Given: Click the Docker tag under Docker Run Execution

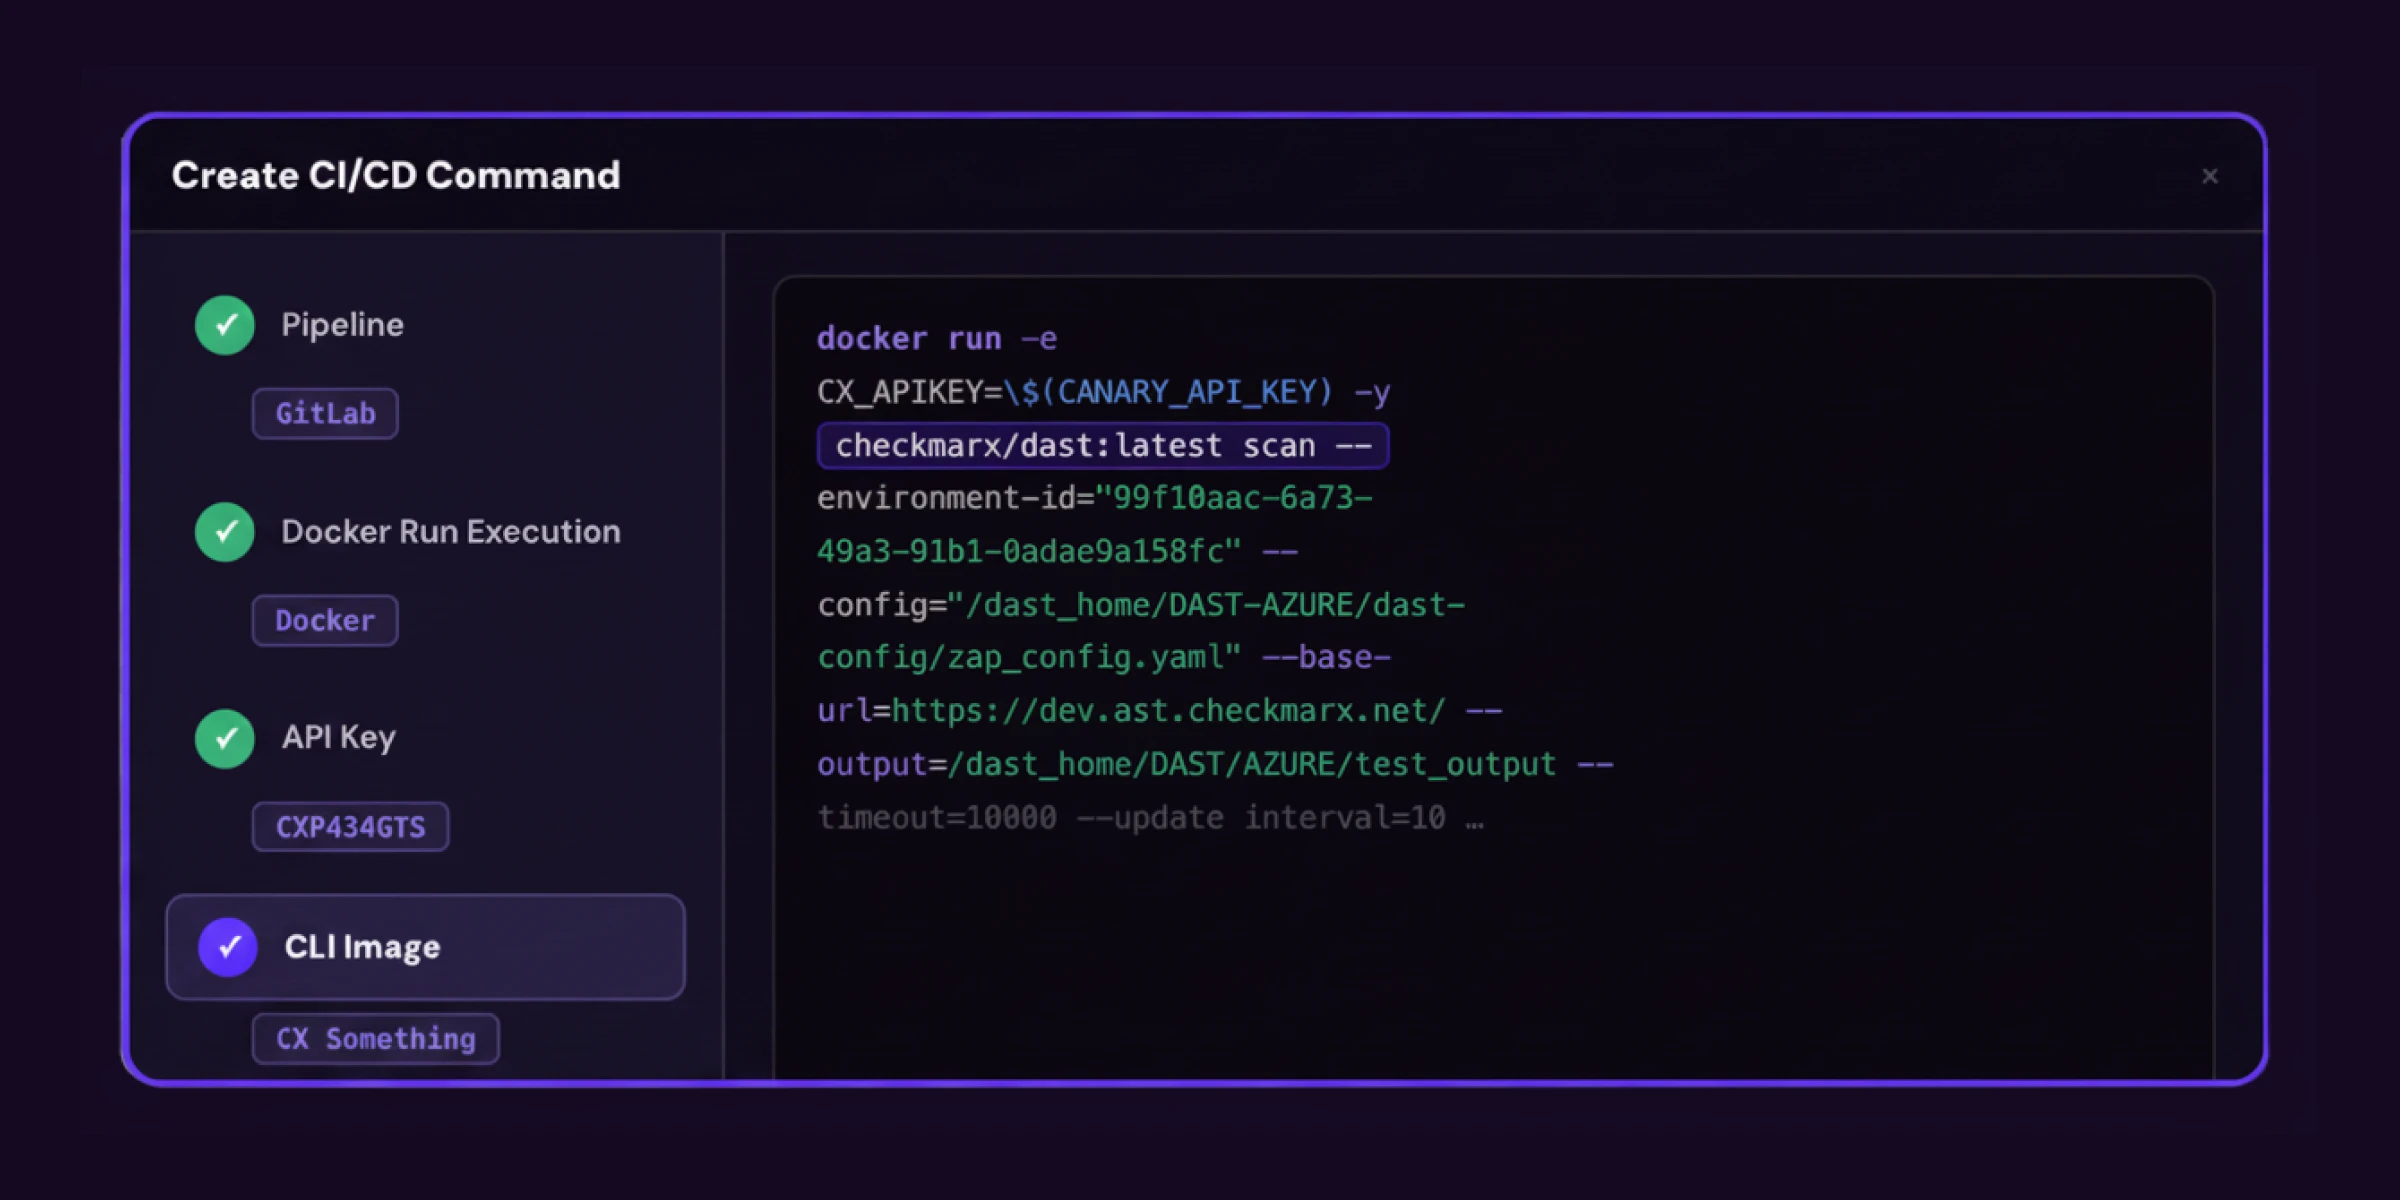Looking at the screenshot, I should pos(325,620).
